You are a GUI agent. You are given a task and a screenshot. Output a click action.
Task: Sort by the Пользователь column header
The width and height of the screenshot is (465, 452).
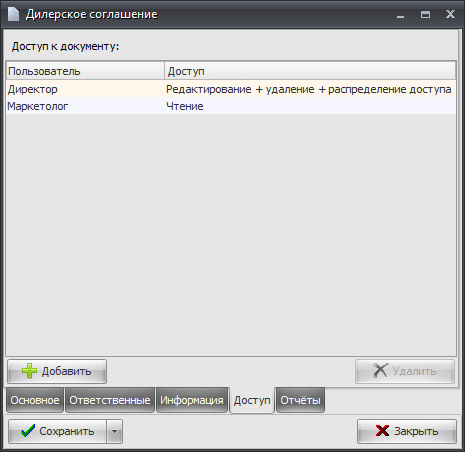tap(85, 71)
